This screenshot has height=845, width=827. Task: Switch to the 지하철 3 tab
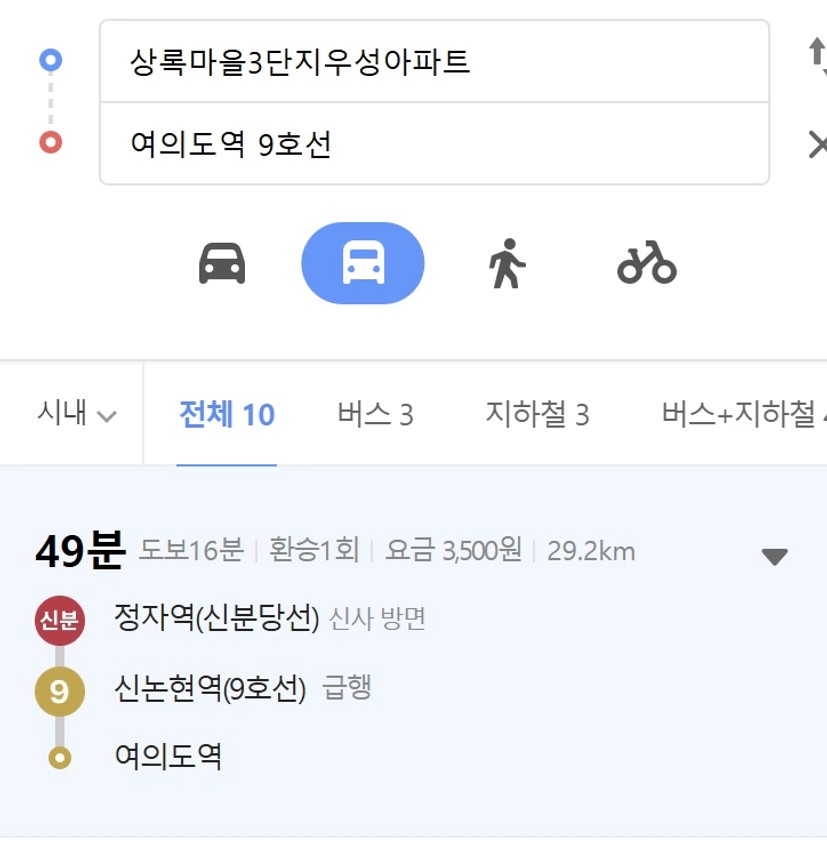538,414
